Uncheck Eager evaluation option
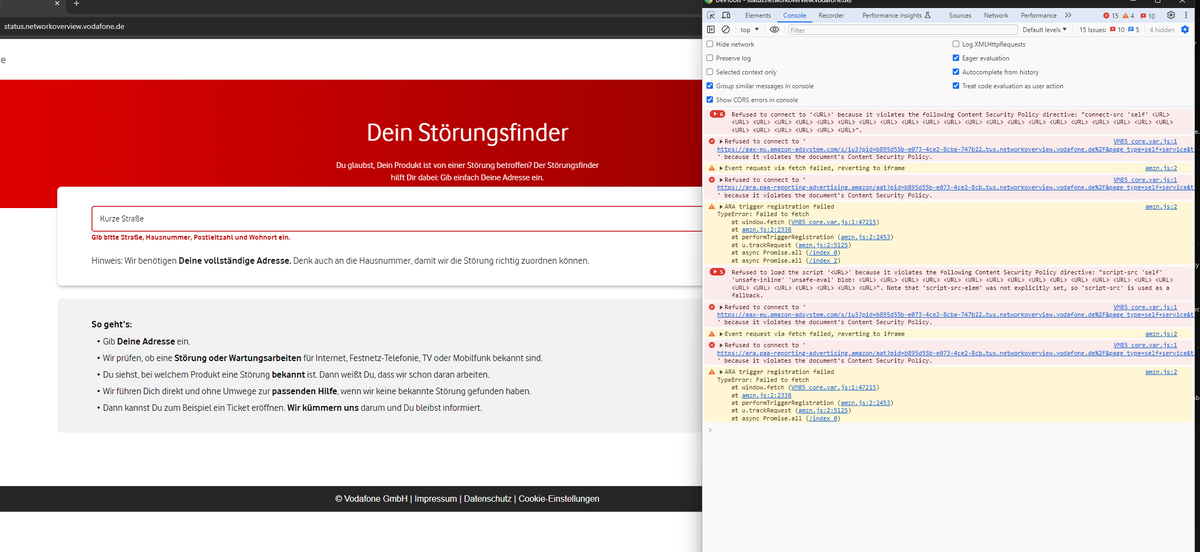Viewport: 1200px width, 552px height. coord(956,58)
